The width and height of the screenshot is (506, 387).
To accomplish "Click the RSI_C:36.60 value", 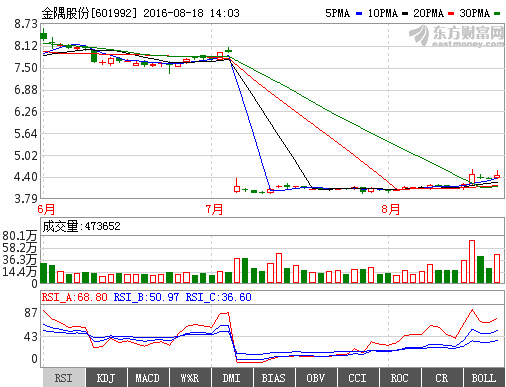I will point(218,297).
